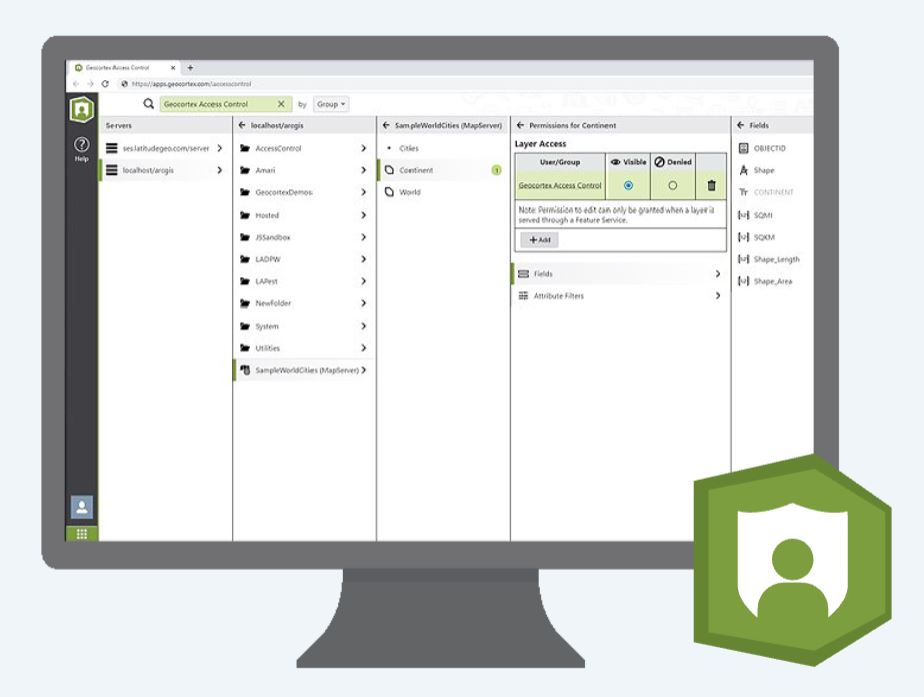Select the World layer
The height and width of the screenshot is (697, 924).
443,192
